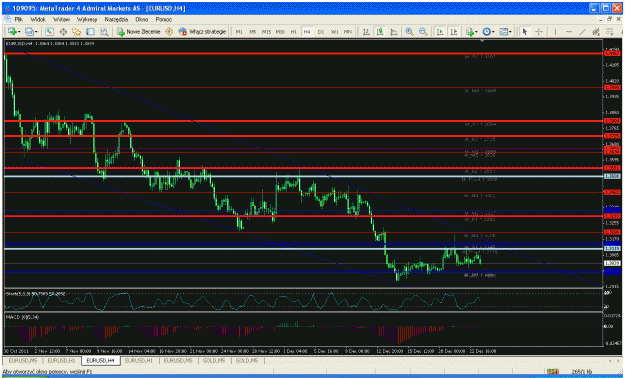Viewport: 625px width, 378px height.
Task: Toggle the Terminal window icon
Action: tap(90, 32)
